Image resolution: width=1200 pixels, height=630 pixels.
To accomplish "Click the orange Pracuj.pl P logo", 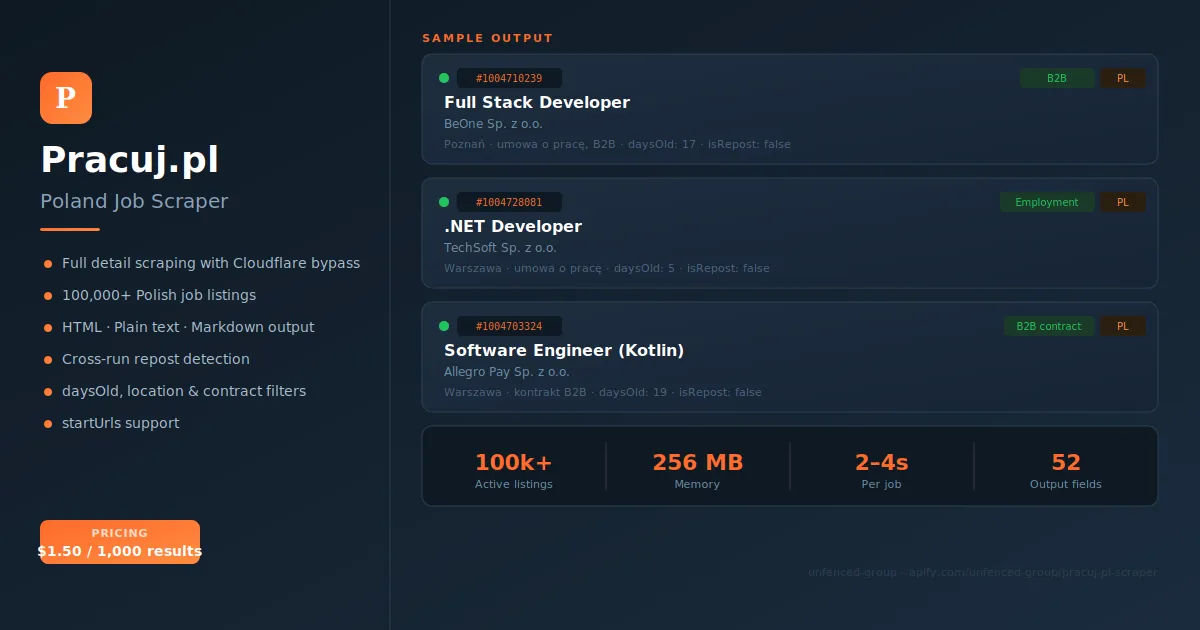I will coord(66,98).
